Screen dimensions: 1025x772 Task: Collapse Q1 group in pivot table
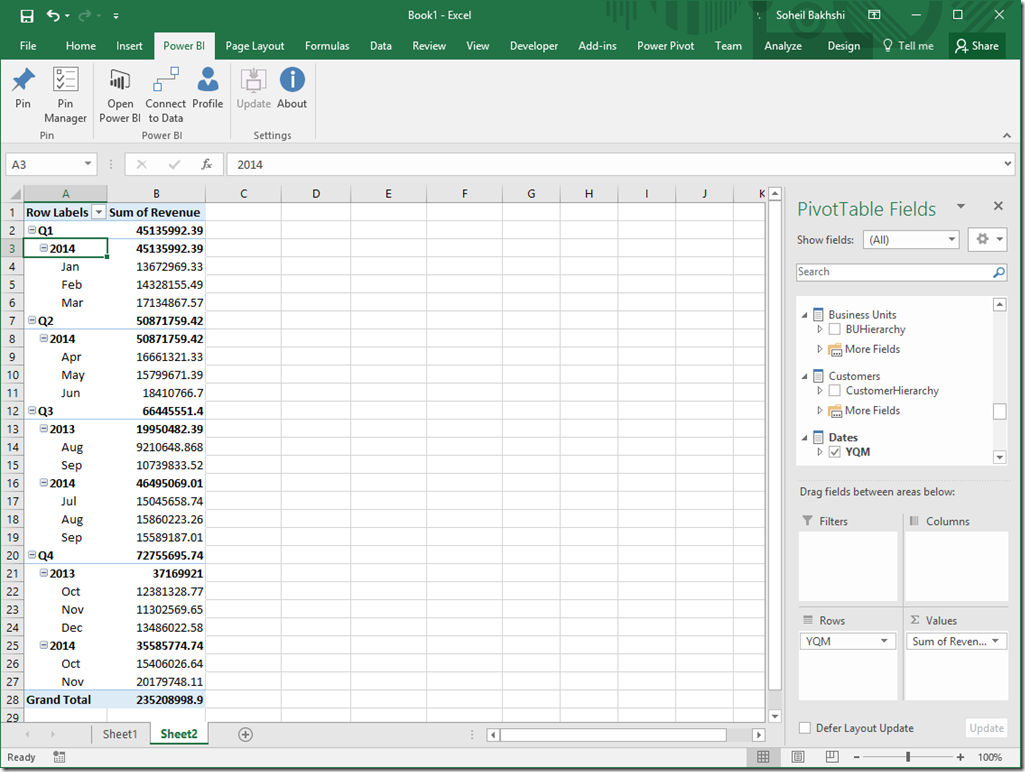click(31, 230)
